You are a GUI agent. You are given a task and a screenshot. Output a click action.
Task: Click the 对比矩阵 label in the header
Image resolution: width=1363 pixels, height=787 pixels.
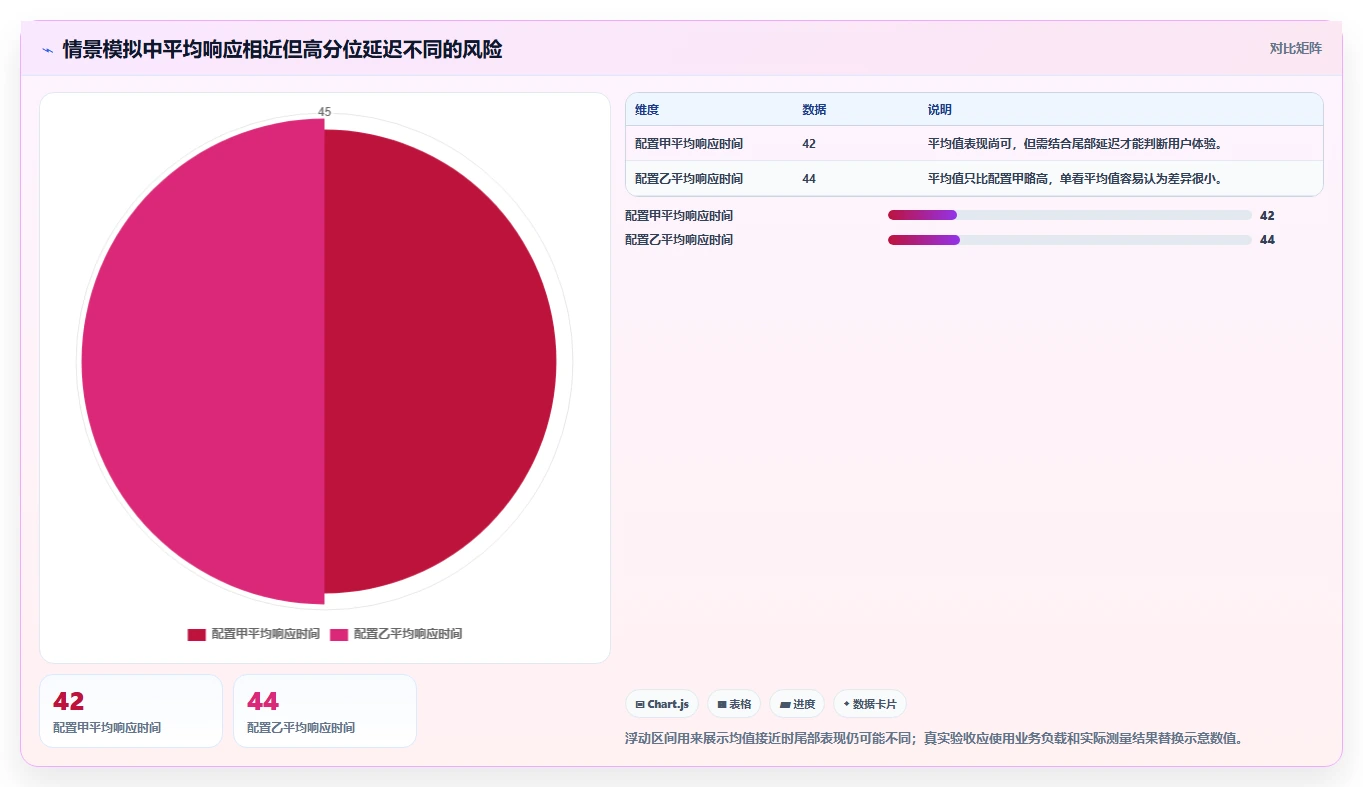[1295, 48]
